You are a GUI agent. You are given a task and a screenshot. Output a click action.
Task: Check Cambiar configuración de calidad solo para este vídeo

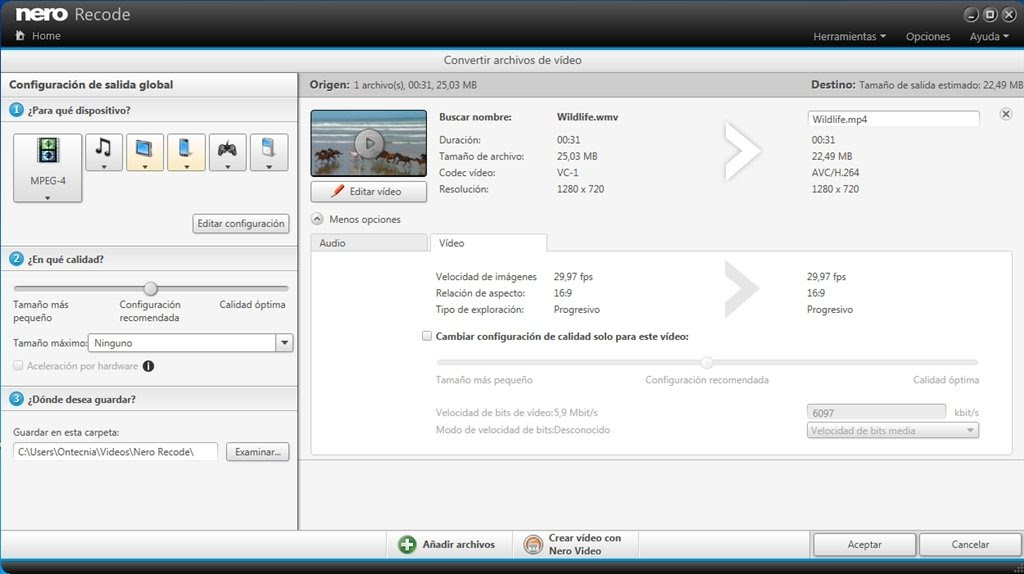click(x=426, y=336)
